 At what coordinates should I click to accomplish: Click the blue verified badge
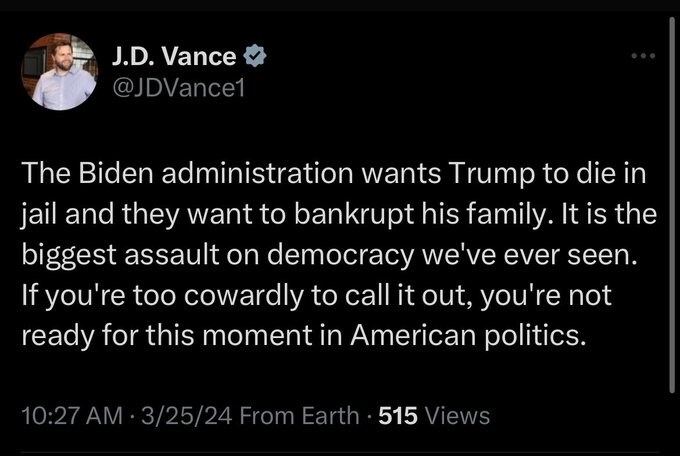pyautogui.click(x=254, y=56)
